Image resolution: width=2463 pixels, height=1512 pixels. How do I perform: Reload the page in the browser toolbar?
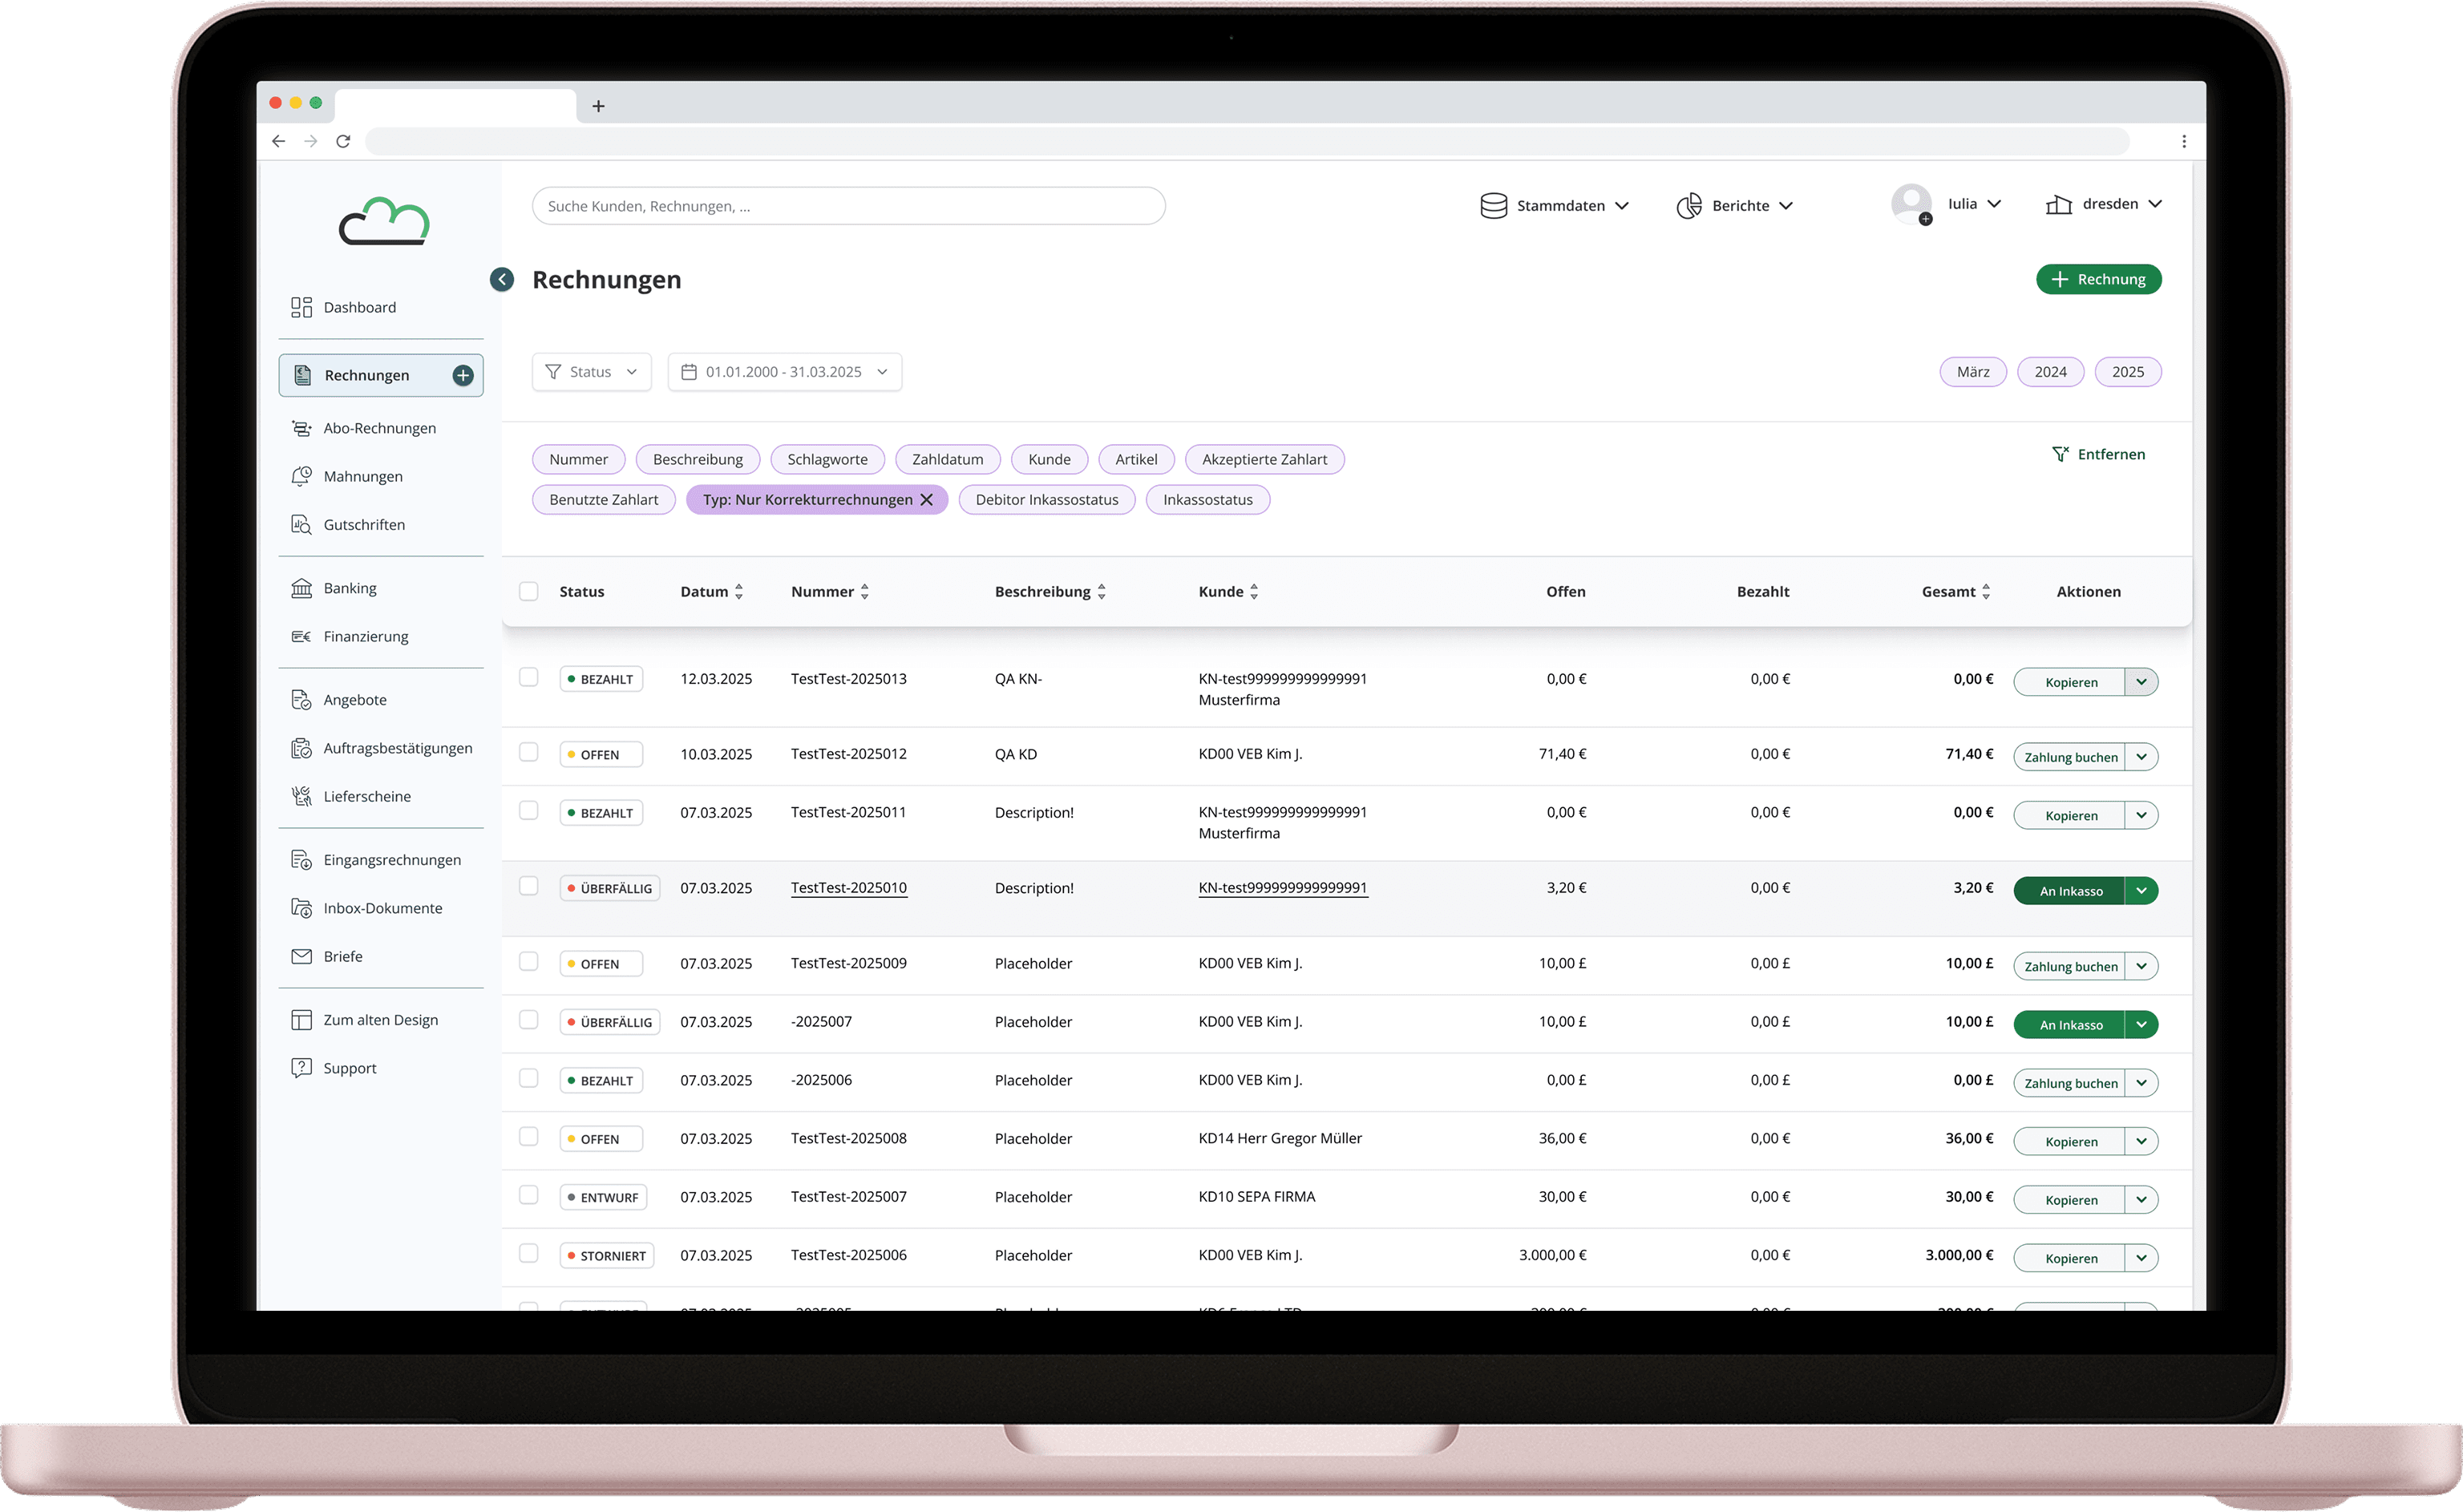point(343,141)
